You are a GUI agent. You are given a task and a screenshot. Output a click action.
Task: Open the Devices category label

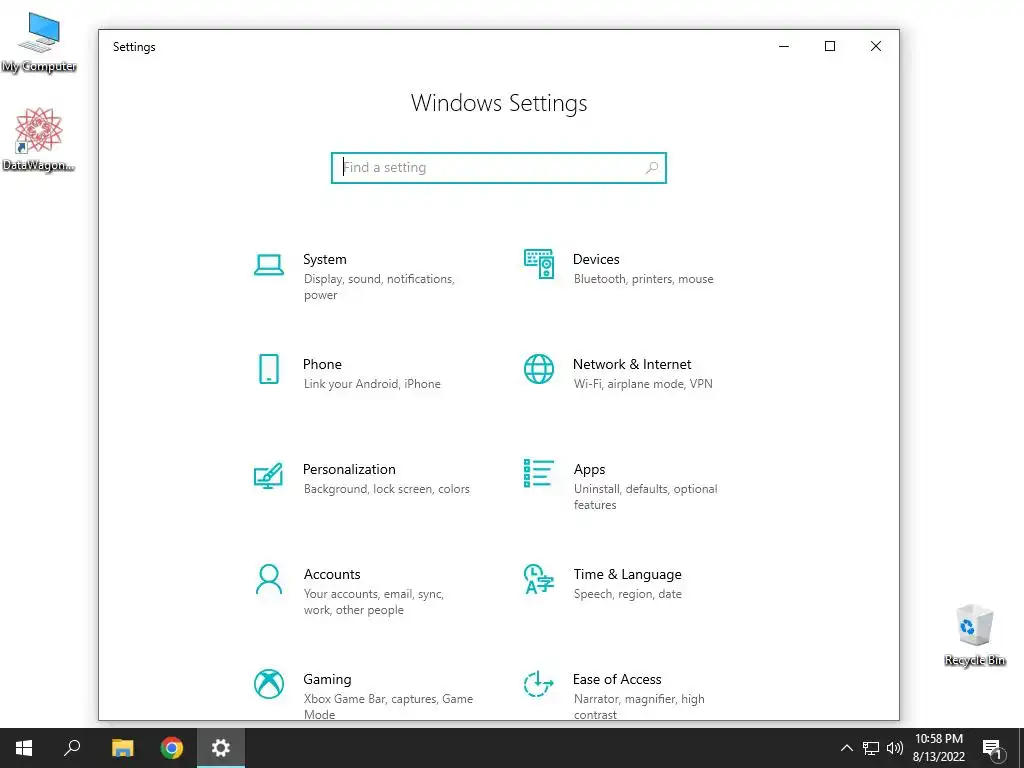(596, 259)
